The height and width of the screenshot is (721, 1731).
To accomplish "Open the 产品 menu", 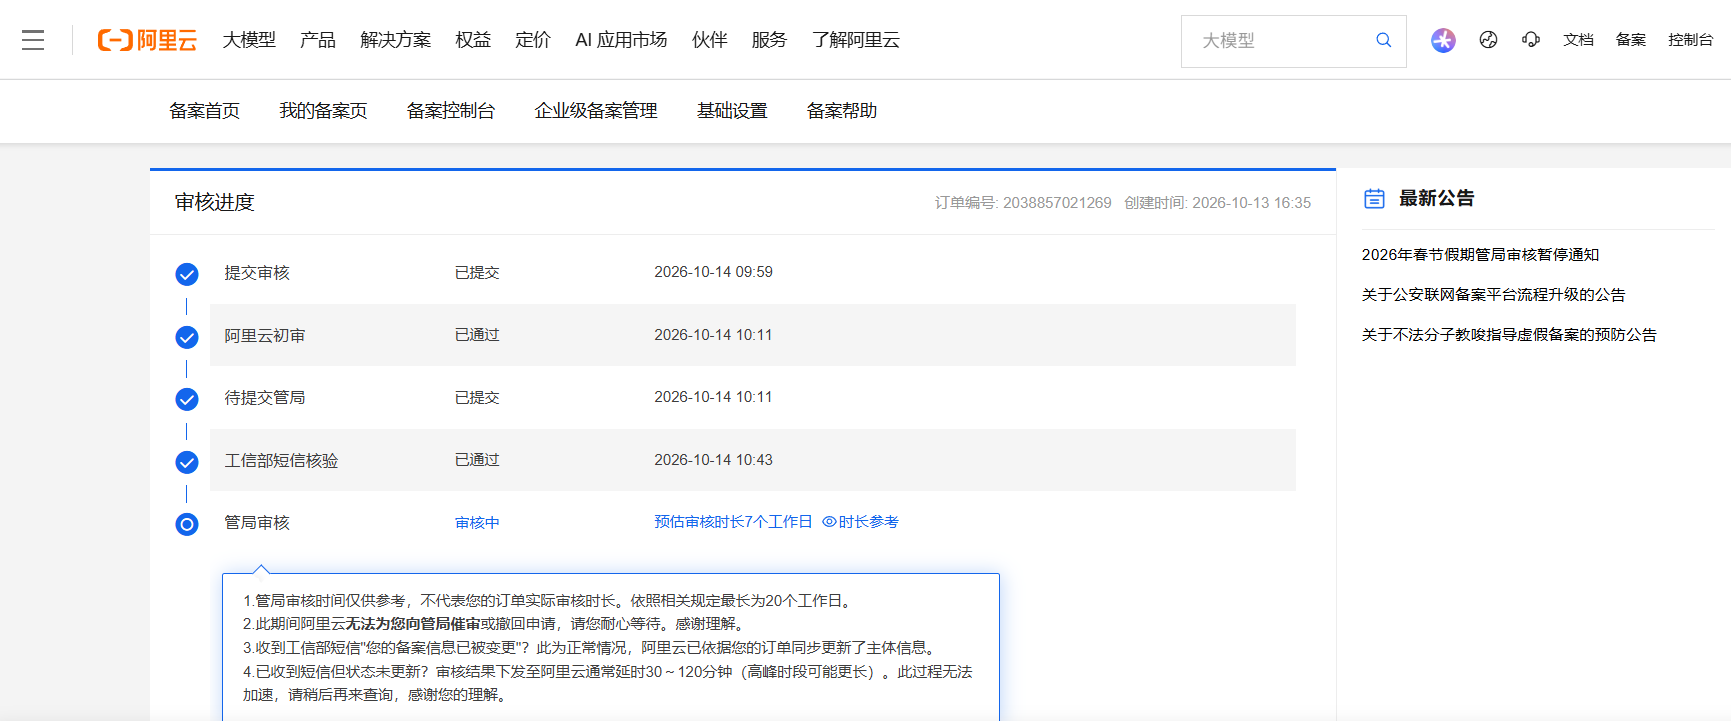I will click(x=318, y=40).
